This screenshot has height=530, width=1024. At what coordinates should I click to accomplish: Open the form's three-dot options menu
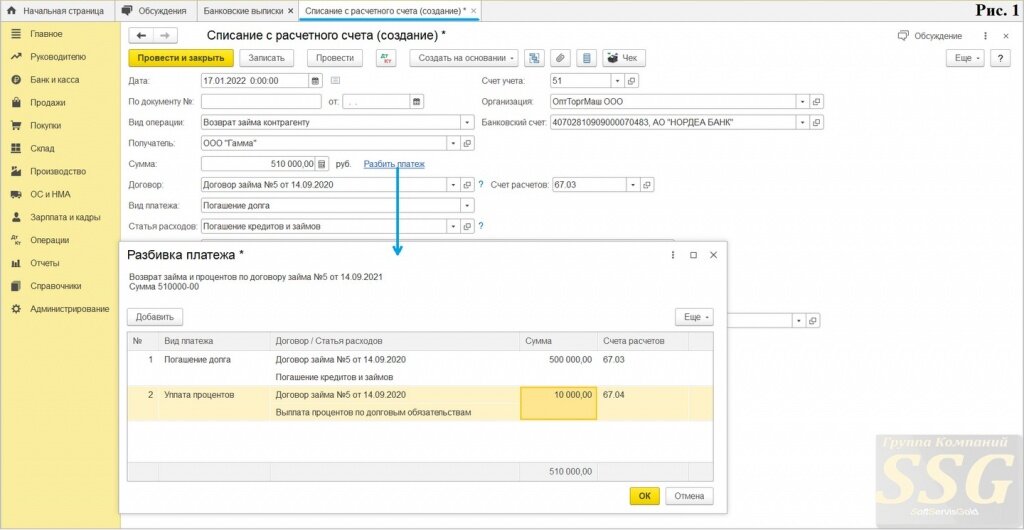tap(985, 36)
